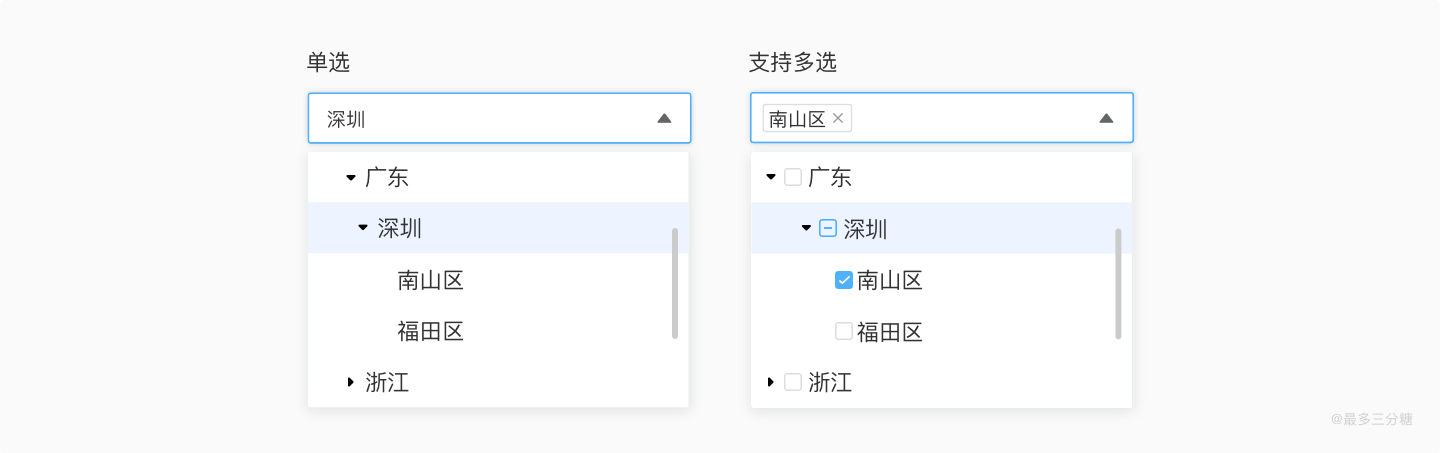Focus the multi-select input beside the 南山区 tag
This screenshot has width=1440, height=453.
(970, 119)
